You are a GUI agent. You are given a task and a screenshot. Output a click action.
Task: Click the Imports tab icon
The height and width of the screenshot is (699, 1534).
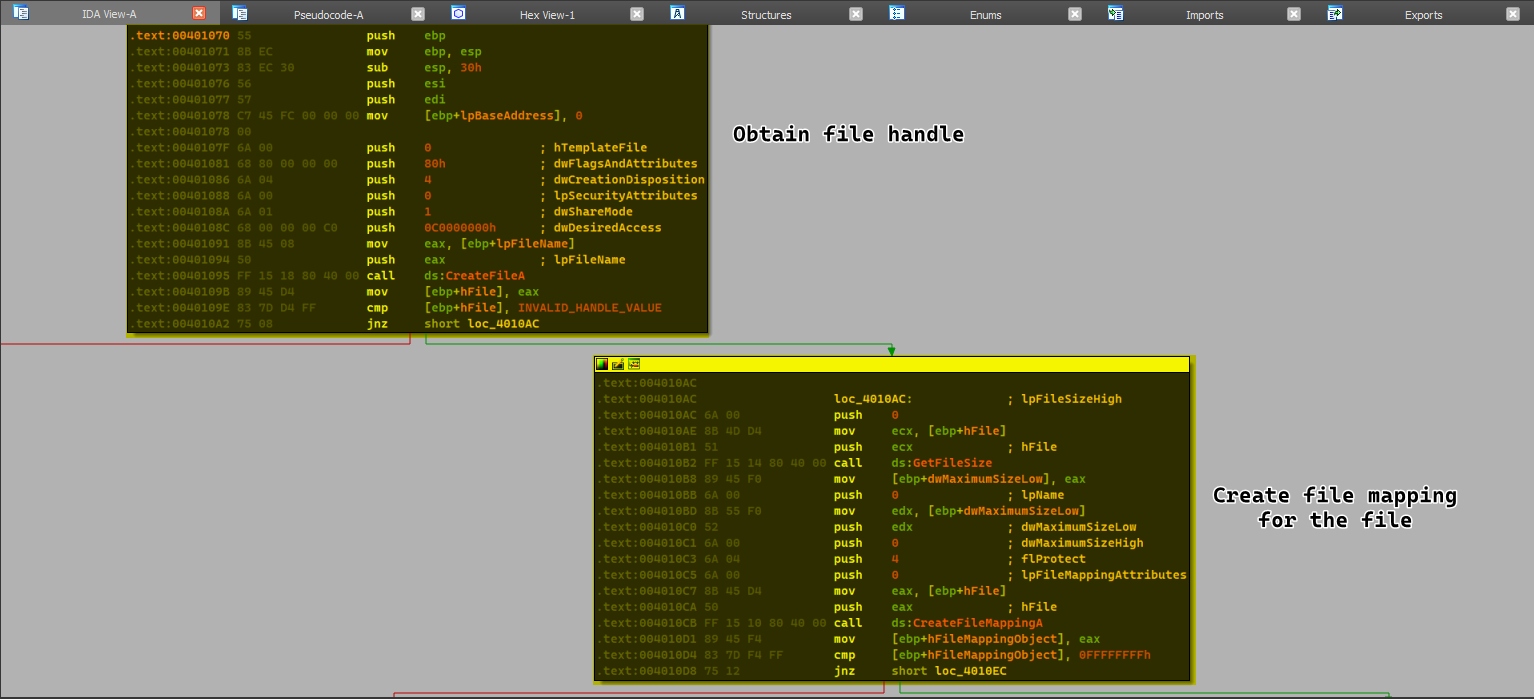1116,14
